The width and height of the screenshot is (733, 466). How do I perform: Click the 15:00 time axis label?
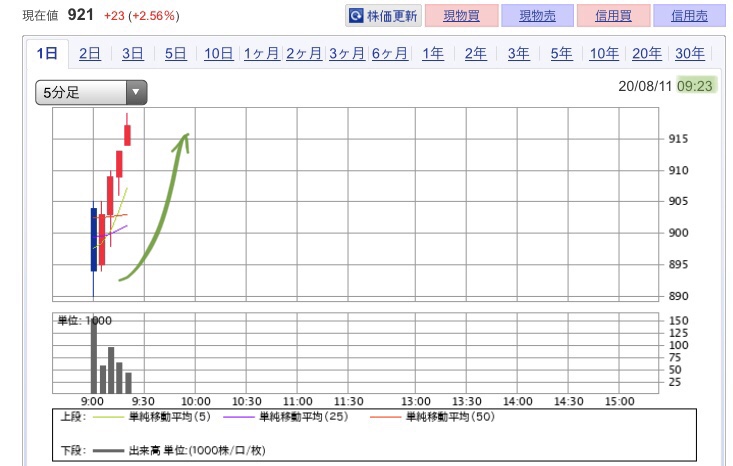point(619,401)
